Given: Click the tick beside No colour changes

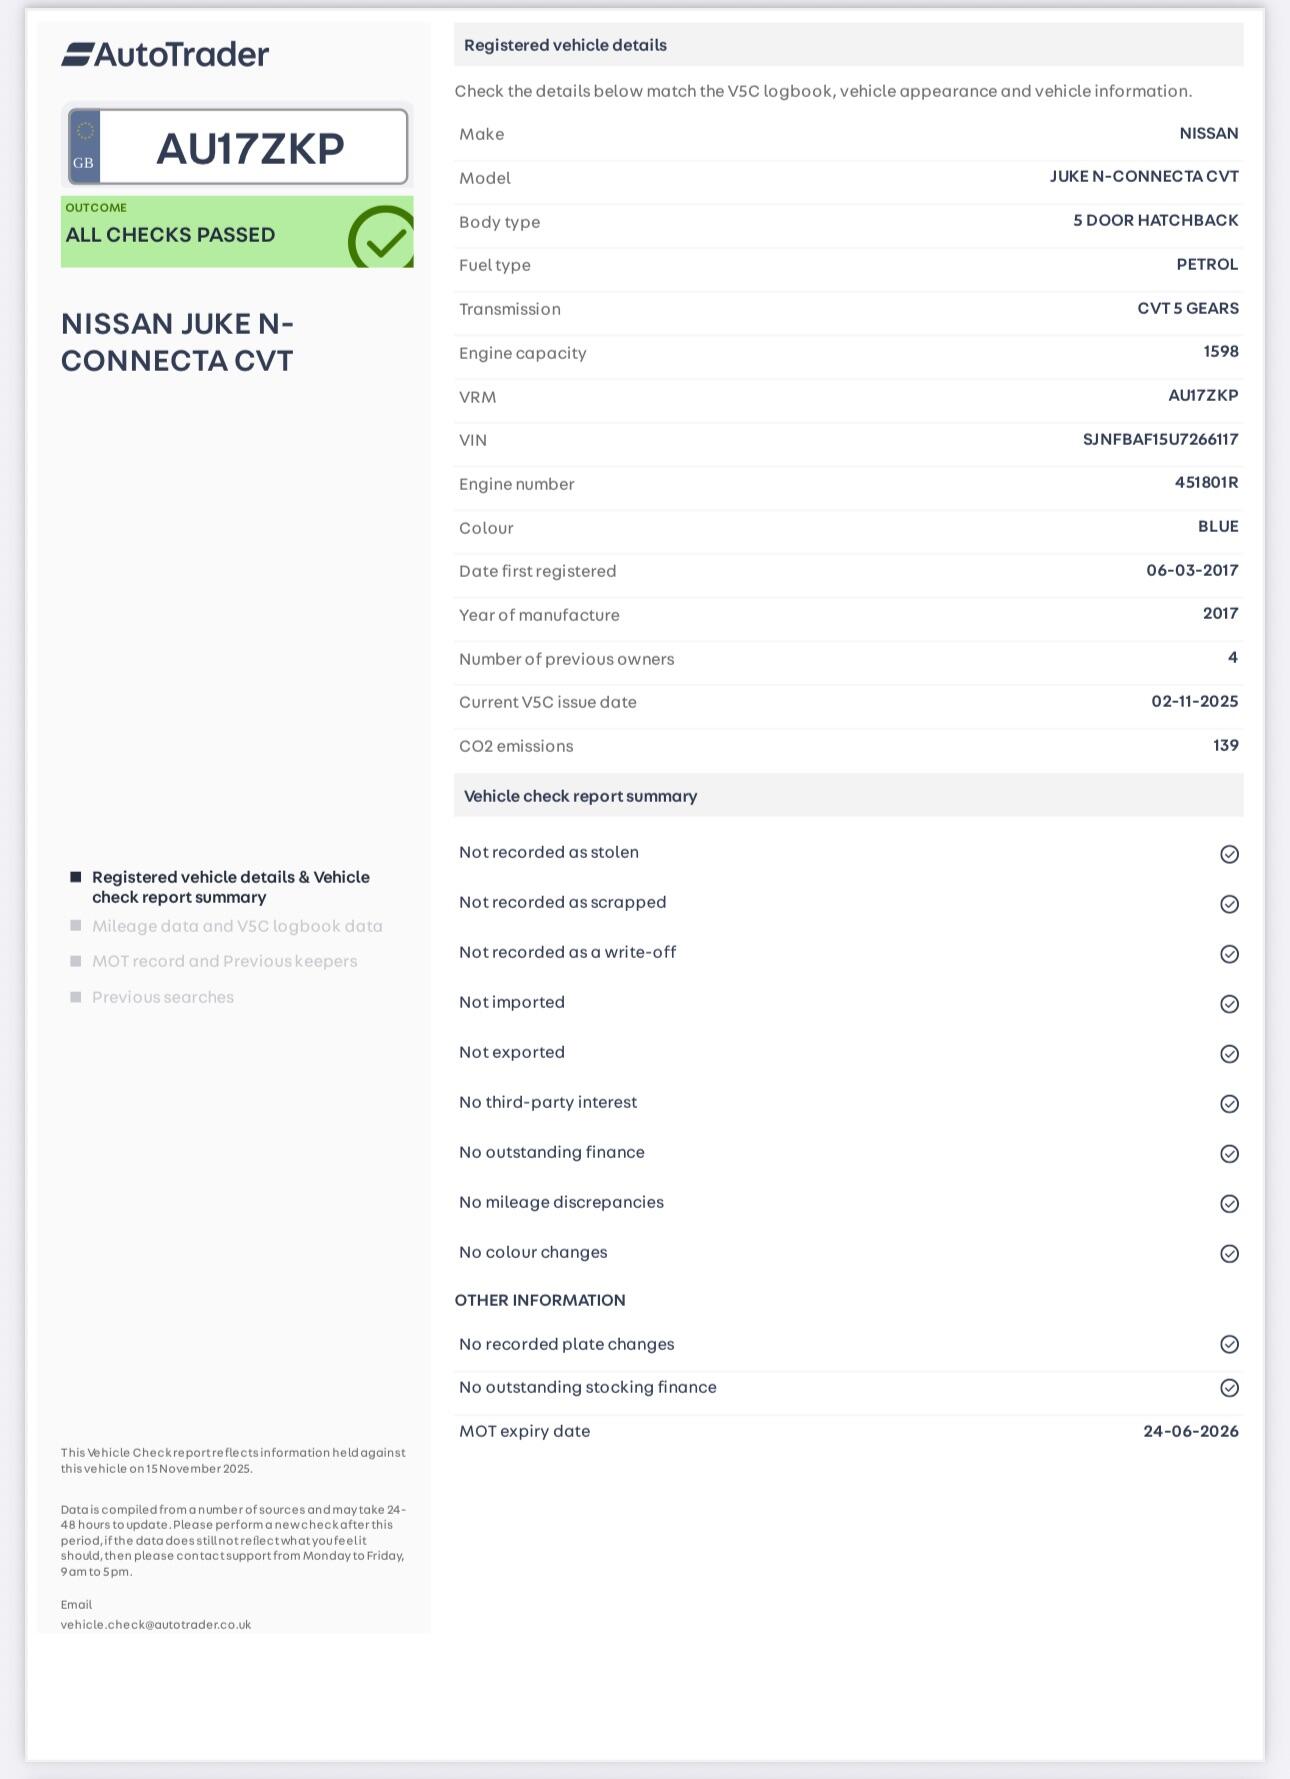Looking at the screenshot, I should tap(1229, 1254).
